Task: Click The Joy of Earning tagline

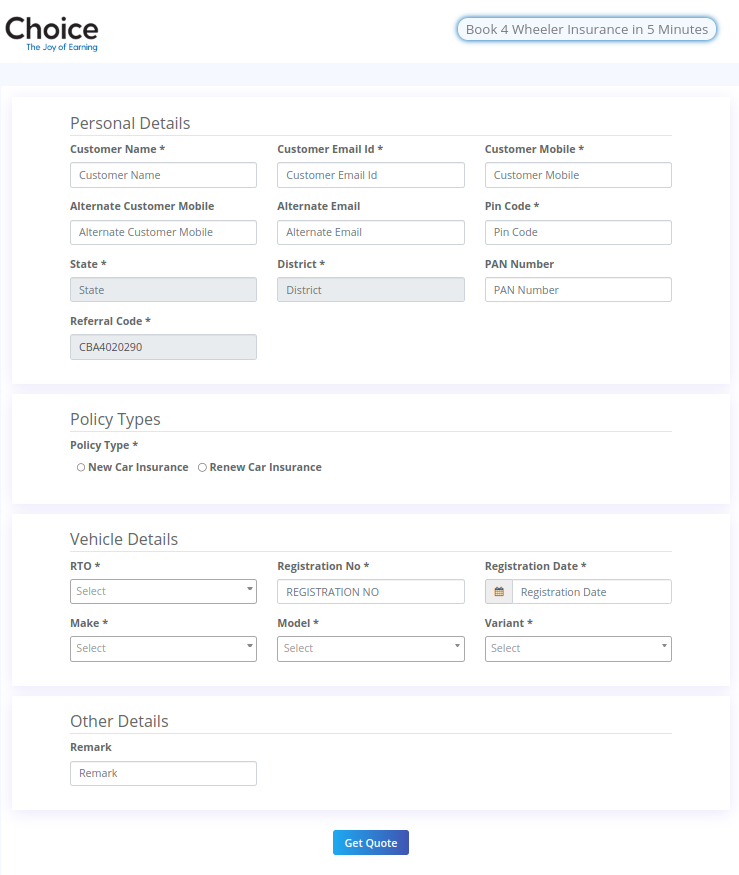Action: (x=62, y=47)
